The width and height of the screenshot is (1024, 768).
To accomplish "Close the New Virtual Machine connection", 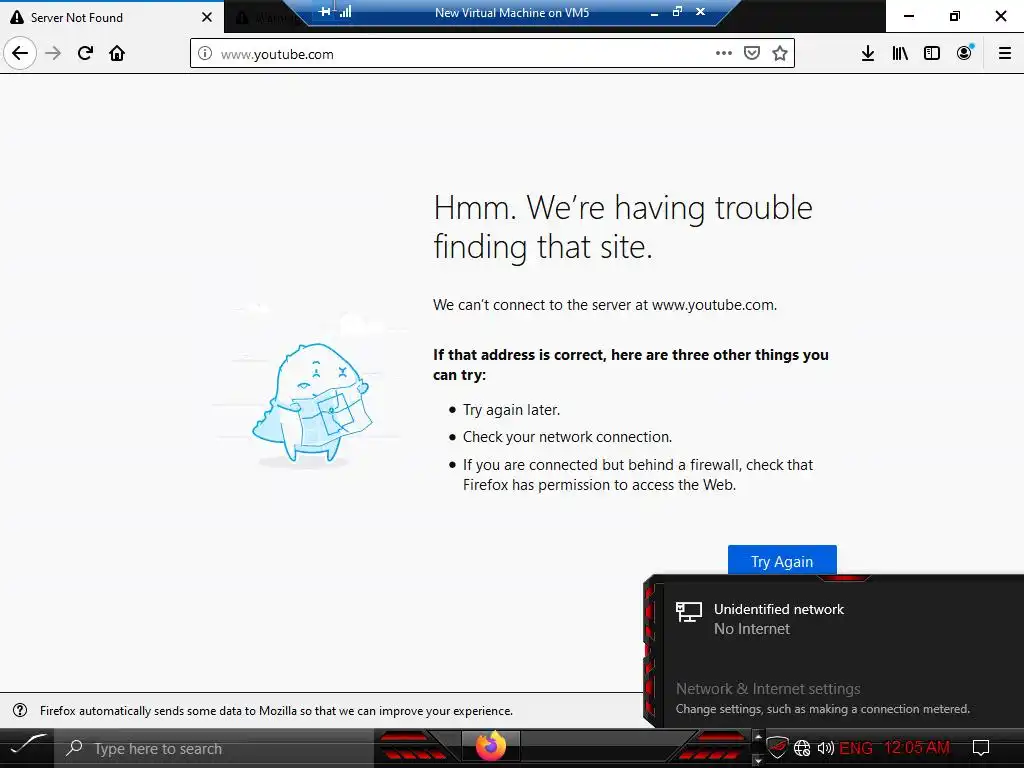I will click(x=701, y=12).
